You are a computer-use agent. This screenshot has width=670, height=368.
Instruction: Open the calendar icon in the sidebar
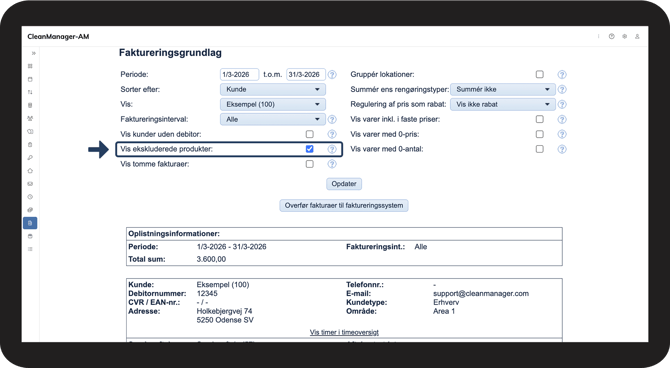30,79
